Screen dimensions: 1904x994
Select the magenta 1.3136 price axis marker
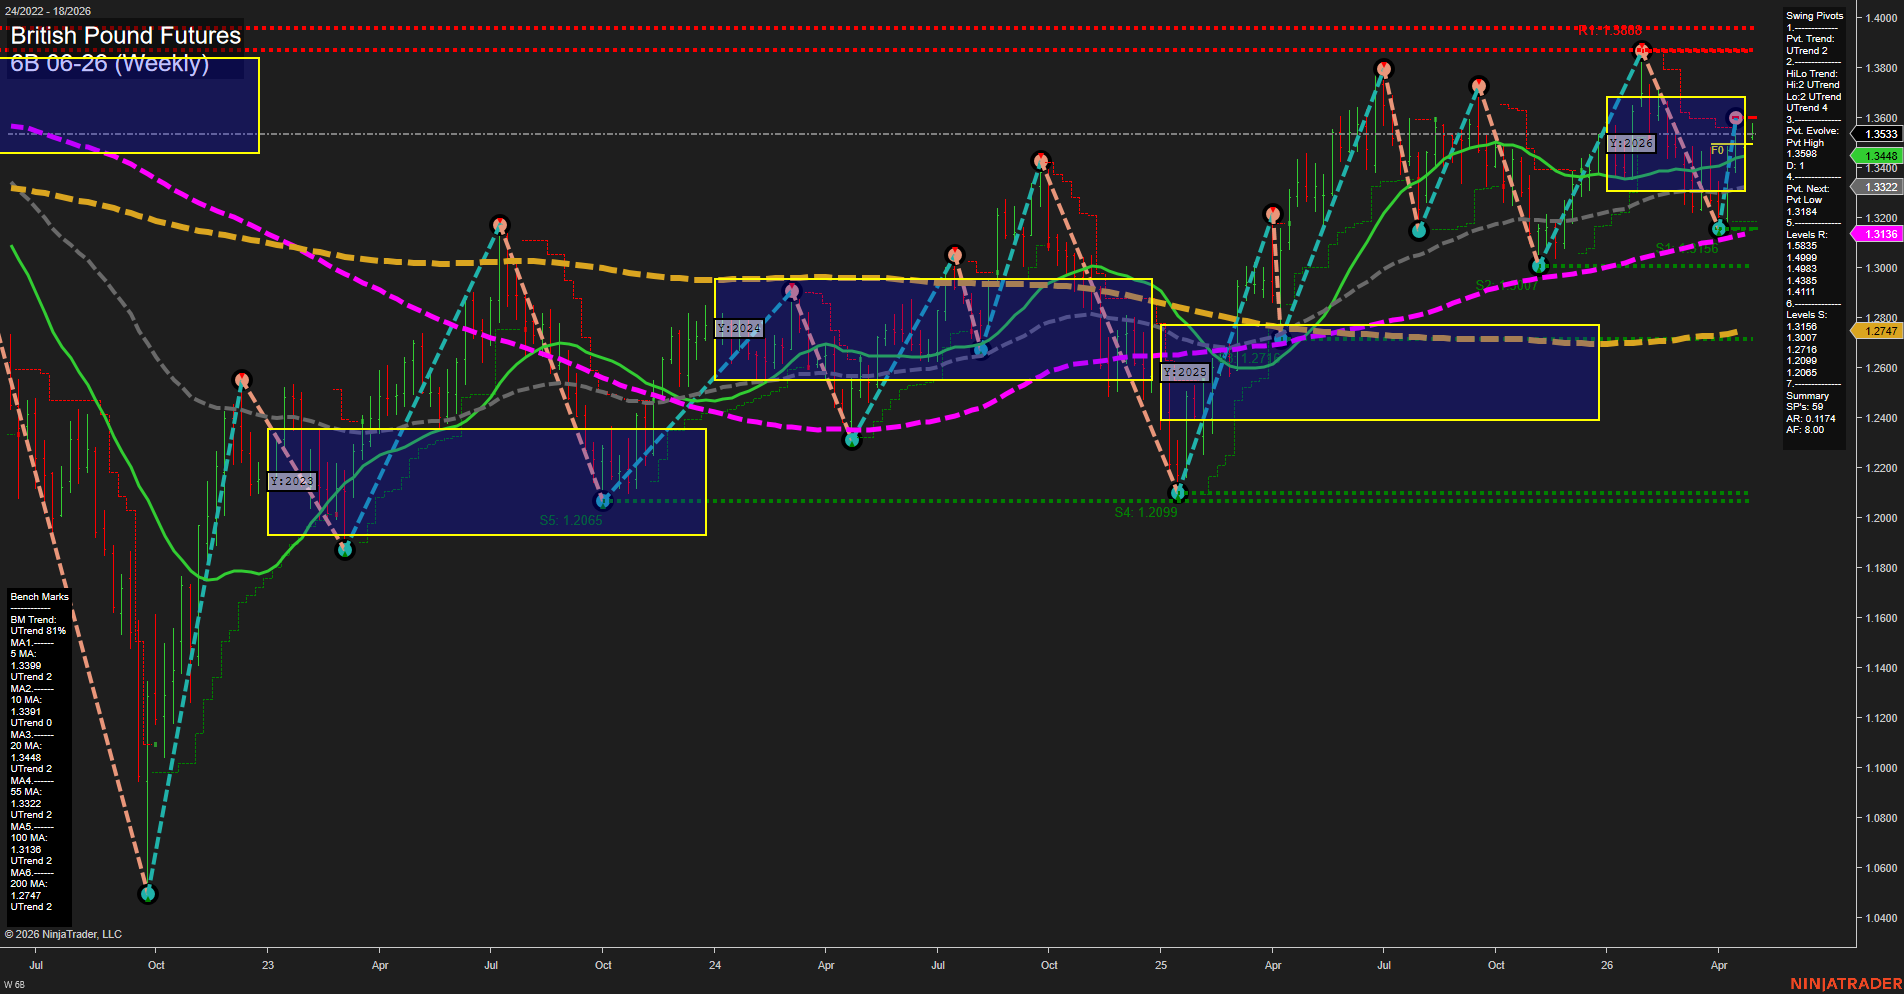click(1880, 234)
